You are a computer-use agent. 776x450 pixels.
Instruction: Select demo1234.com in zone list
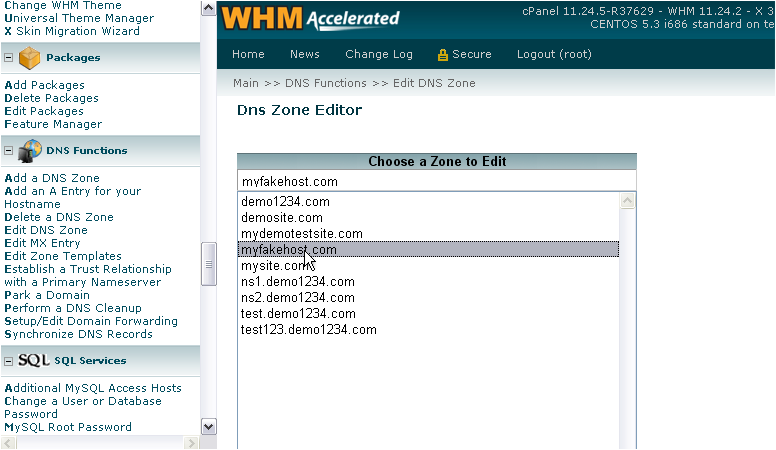point(428,201)
